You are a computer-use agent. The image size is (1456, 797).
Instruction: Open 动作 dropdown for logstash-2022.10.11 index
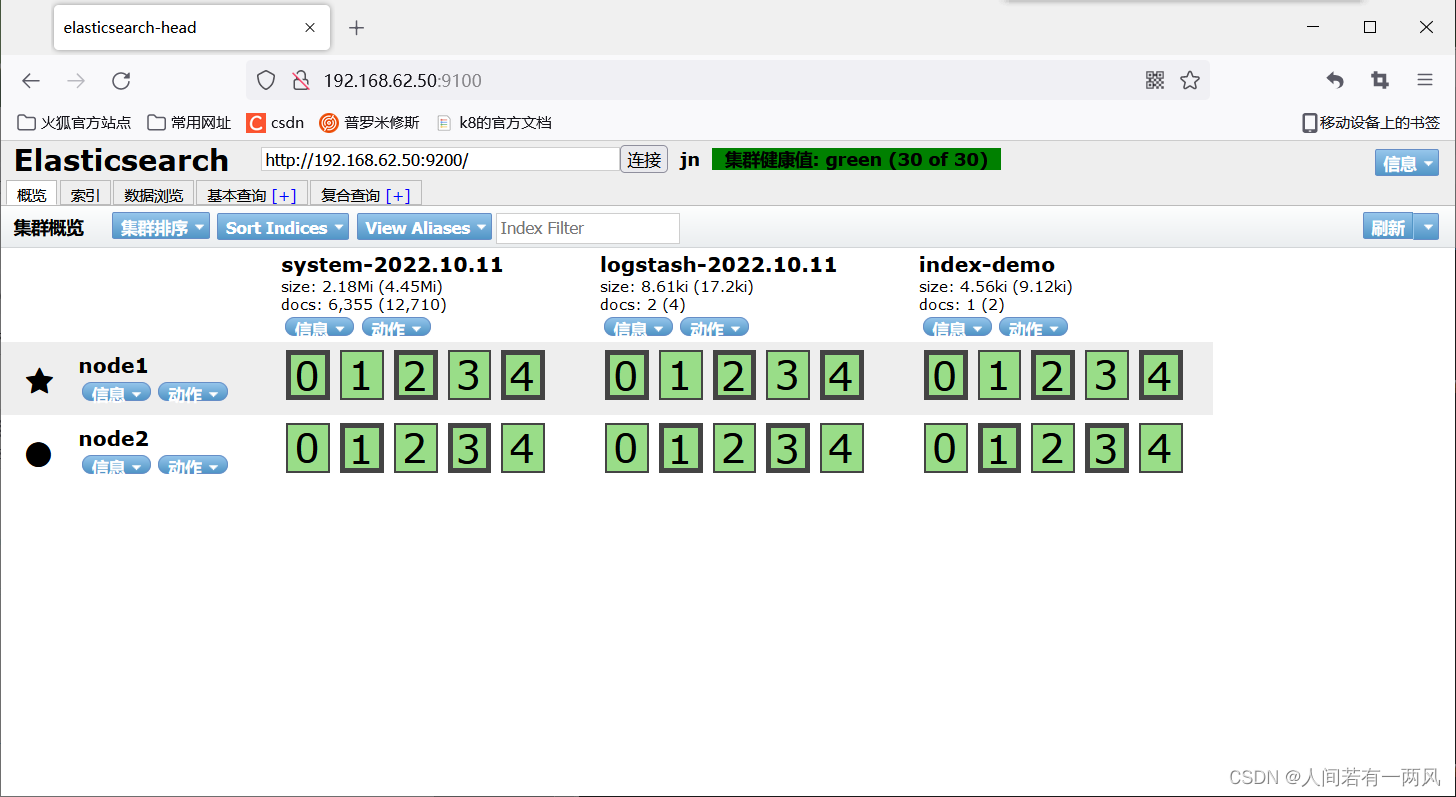point(714,328)
